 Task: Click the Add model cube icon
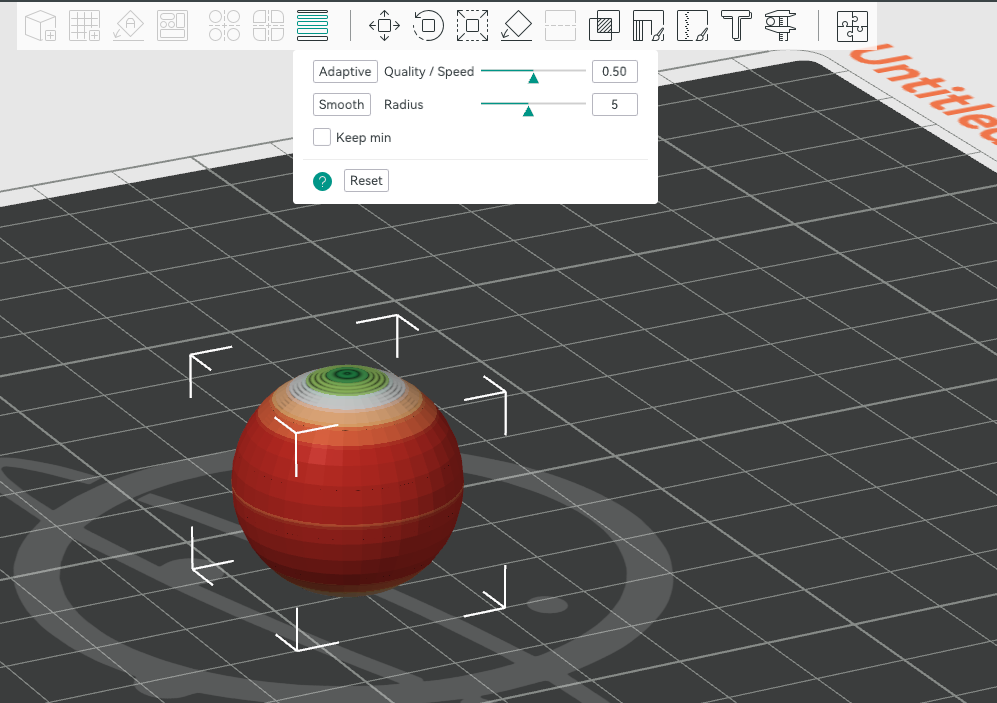point(41,26)
